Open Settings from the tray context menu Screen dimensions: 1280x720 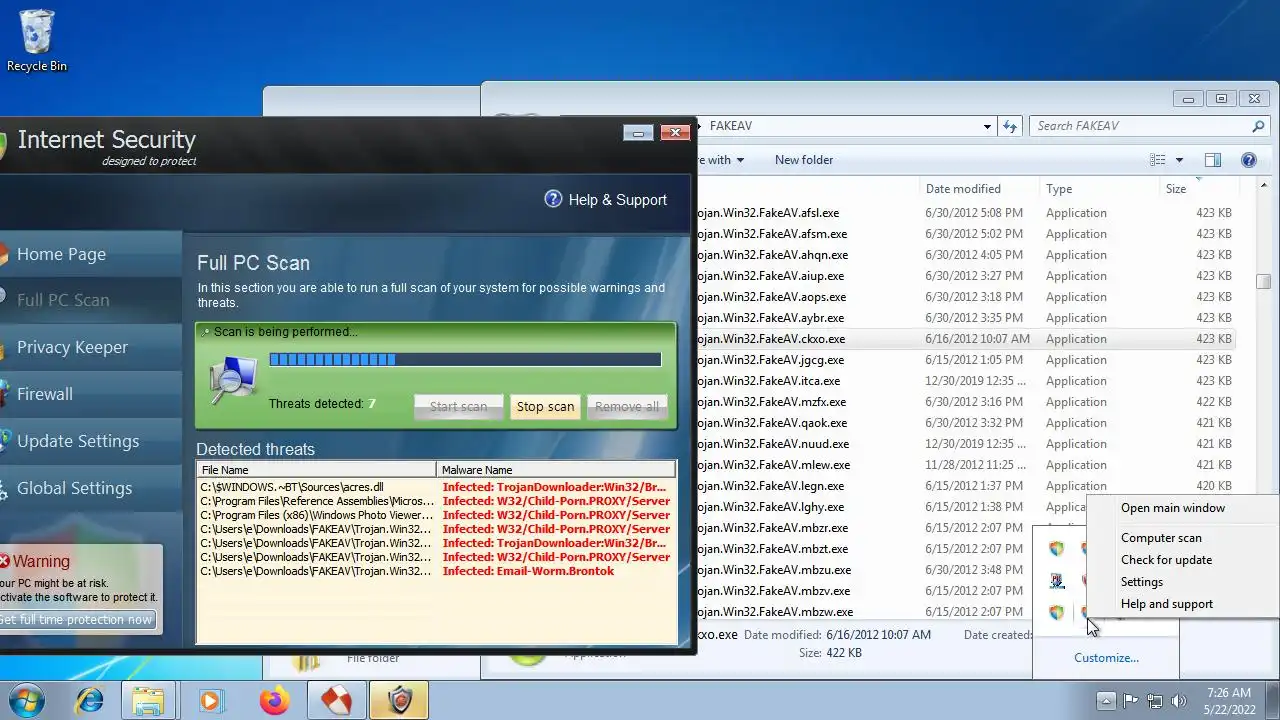(1141, 582)
